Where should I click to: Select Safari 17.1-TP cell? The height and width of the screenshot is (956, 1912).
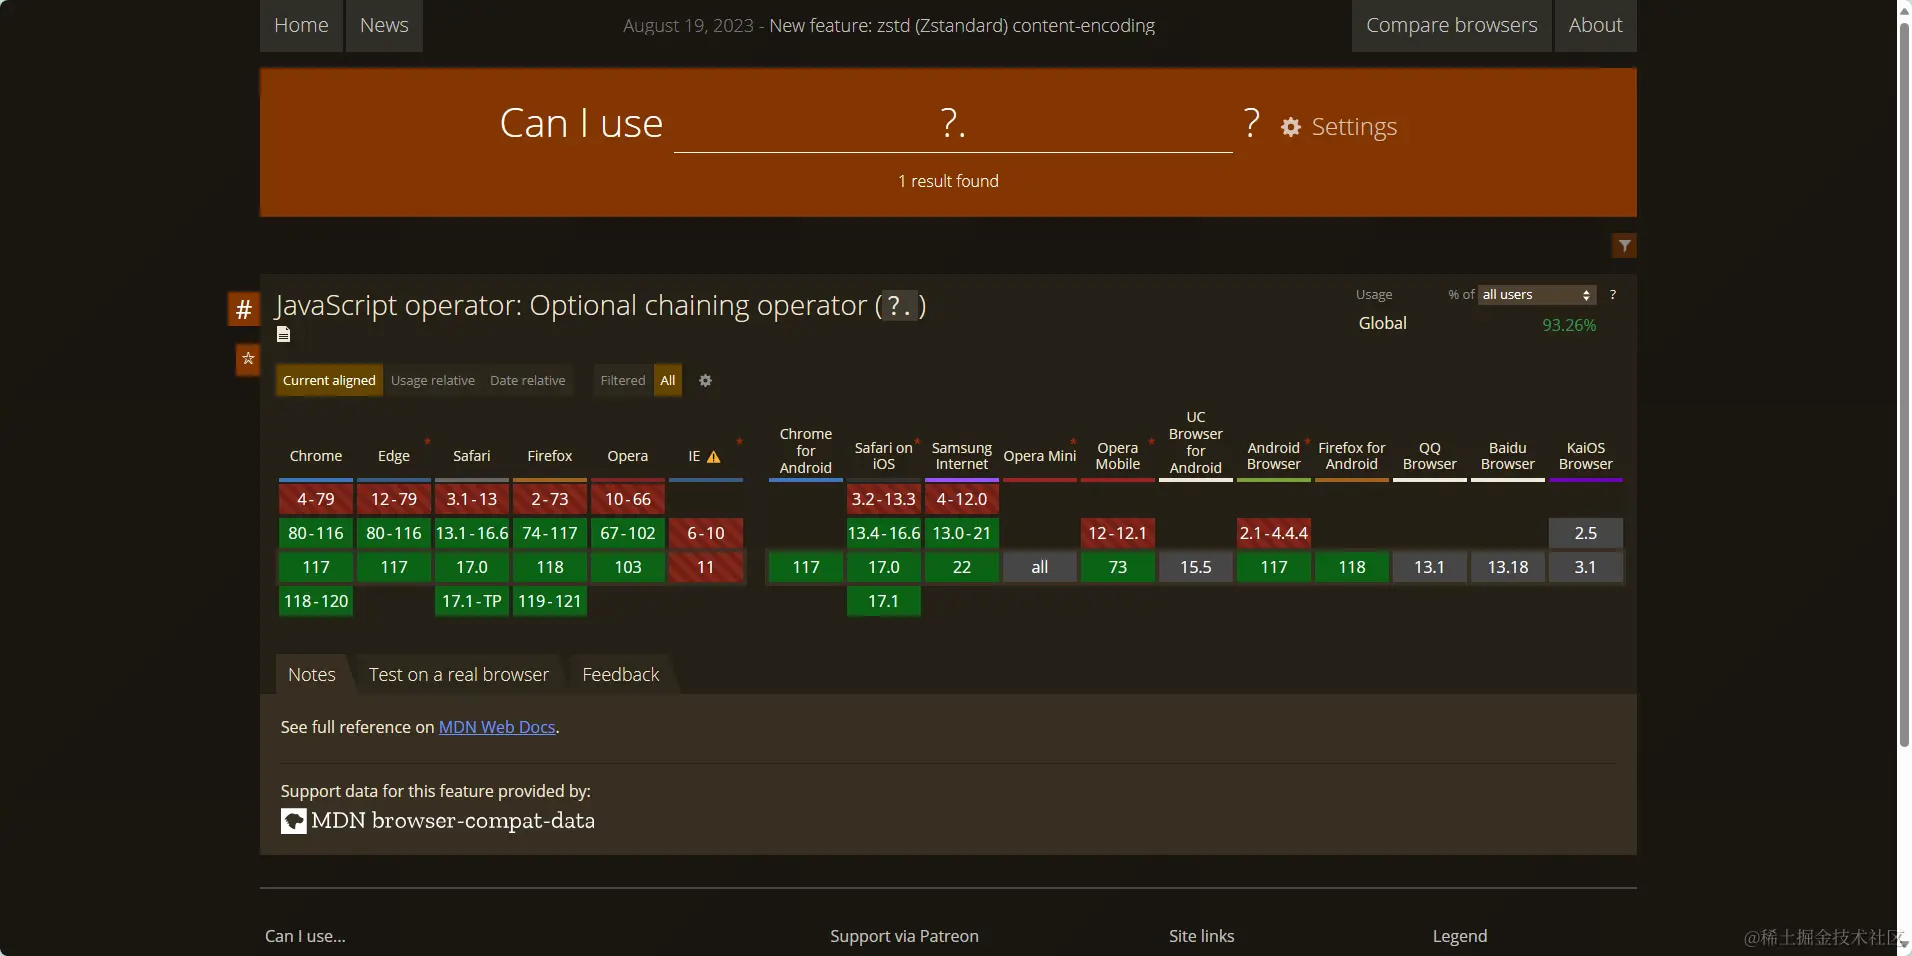pos(472,601)
